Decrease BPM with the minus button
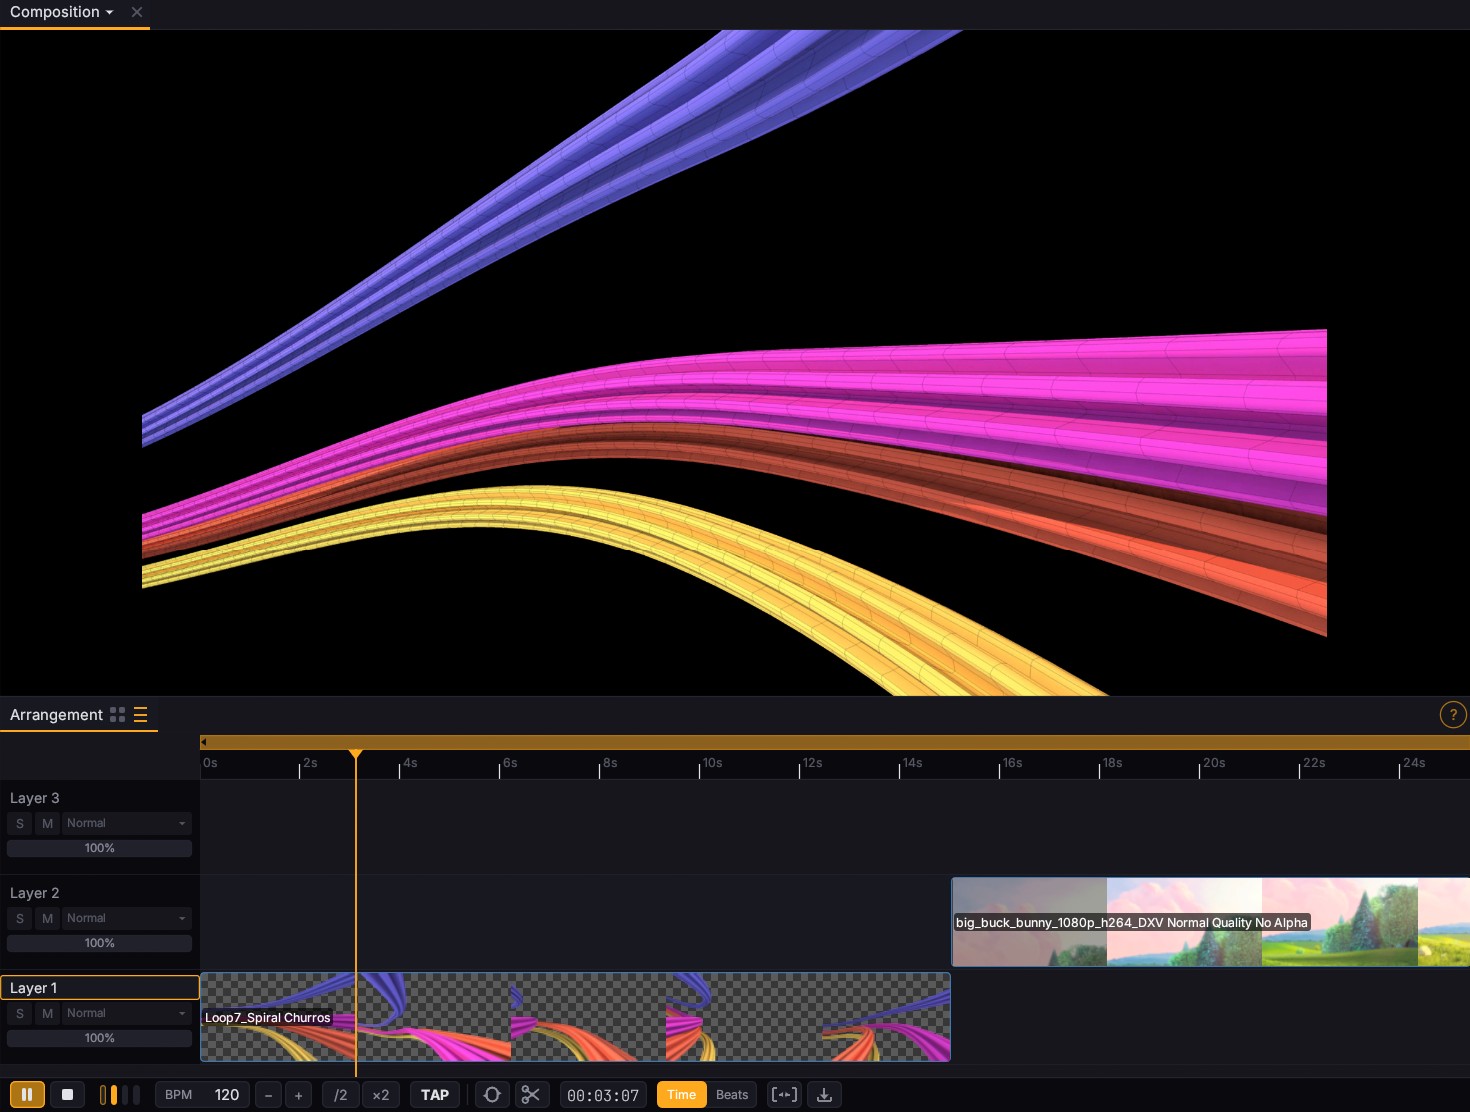This screenshot has height=1112, width=1470. pyautogui.click(x=268, y=1095)
